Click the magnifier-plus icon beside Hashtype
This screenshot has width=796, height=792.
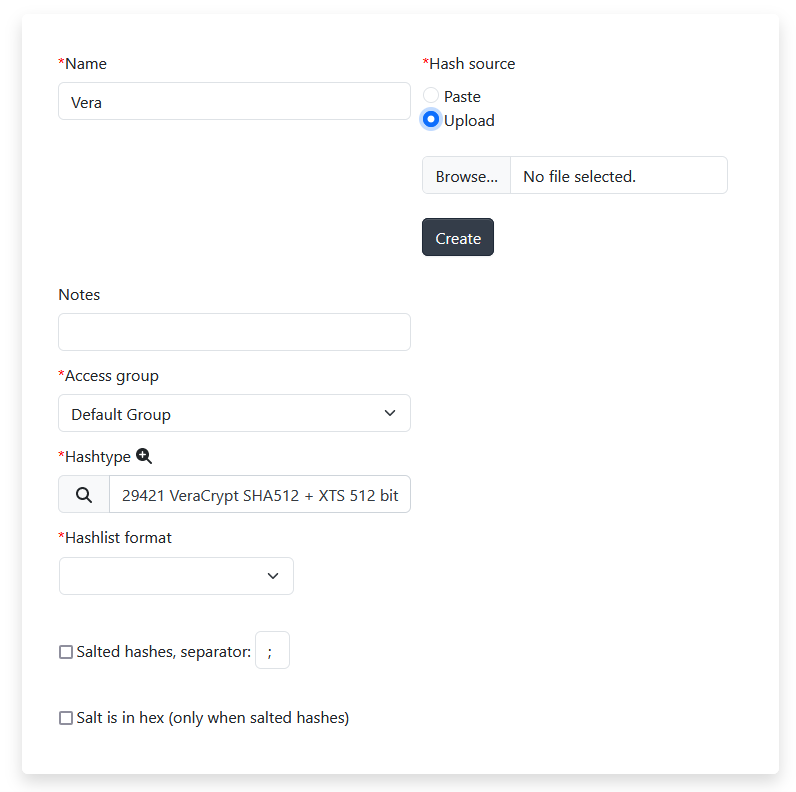pyautogui.click(x=144, y=456)
